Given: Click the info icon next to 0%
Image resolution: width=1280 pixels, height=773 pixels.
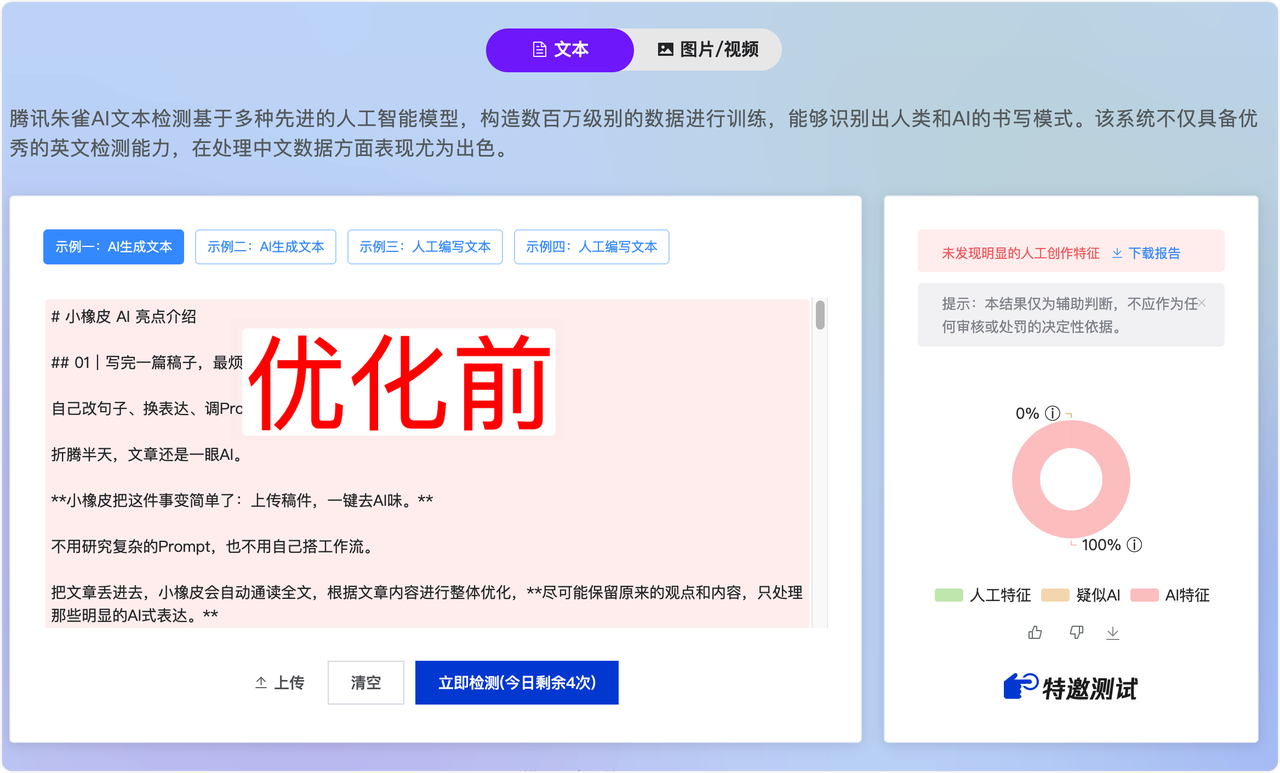Looking at the screenshot, I should 1052,413.
